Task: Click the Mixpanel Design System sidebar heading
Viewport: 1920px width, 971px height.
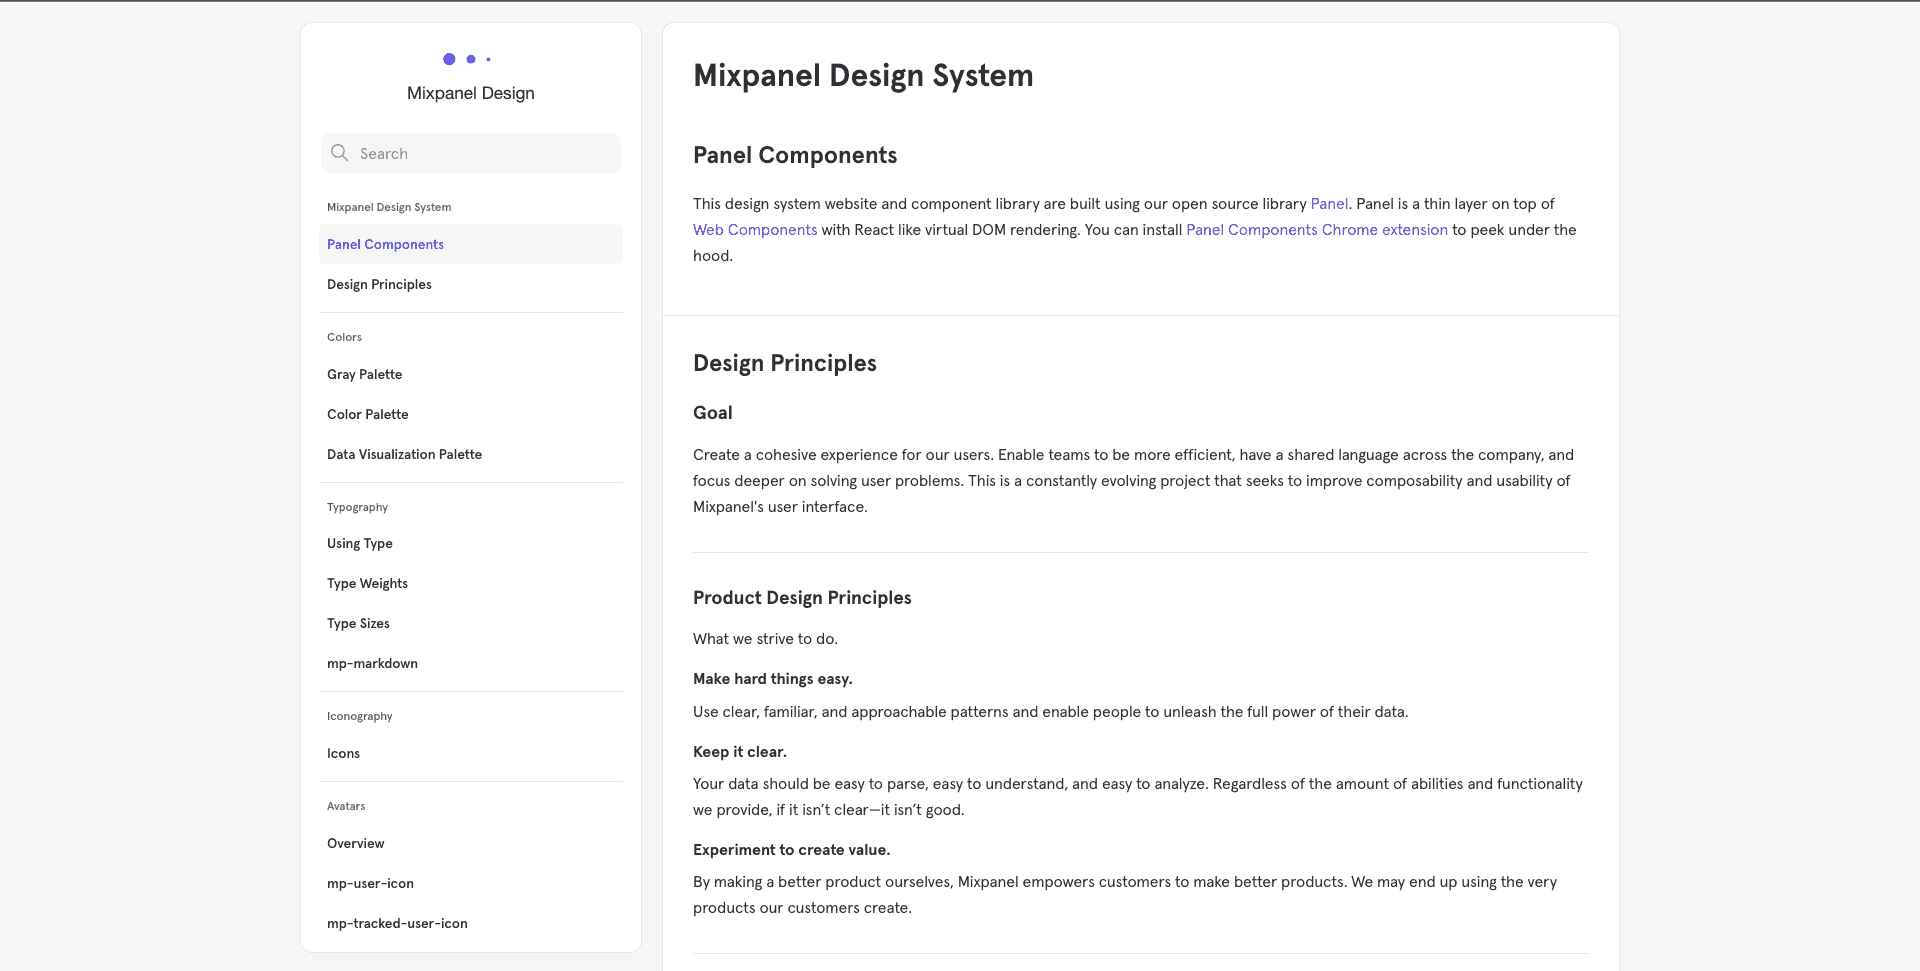Action: 389,207
